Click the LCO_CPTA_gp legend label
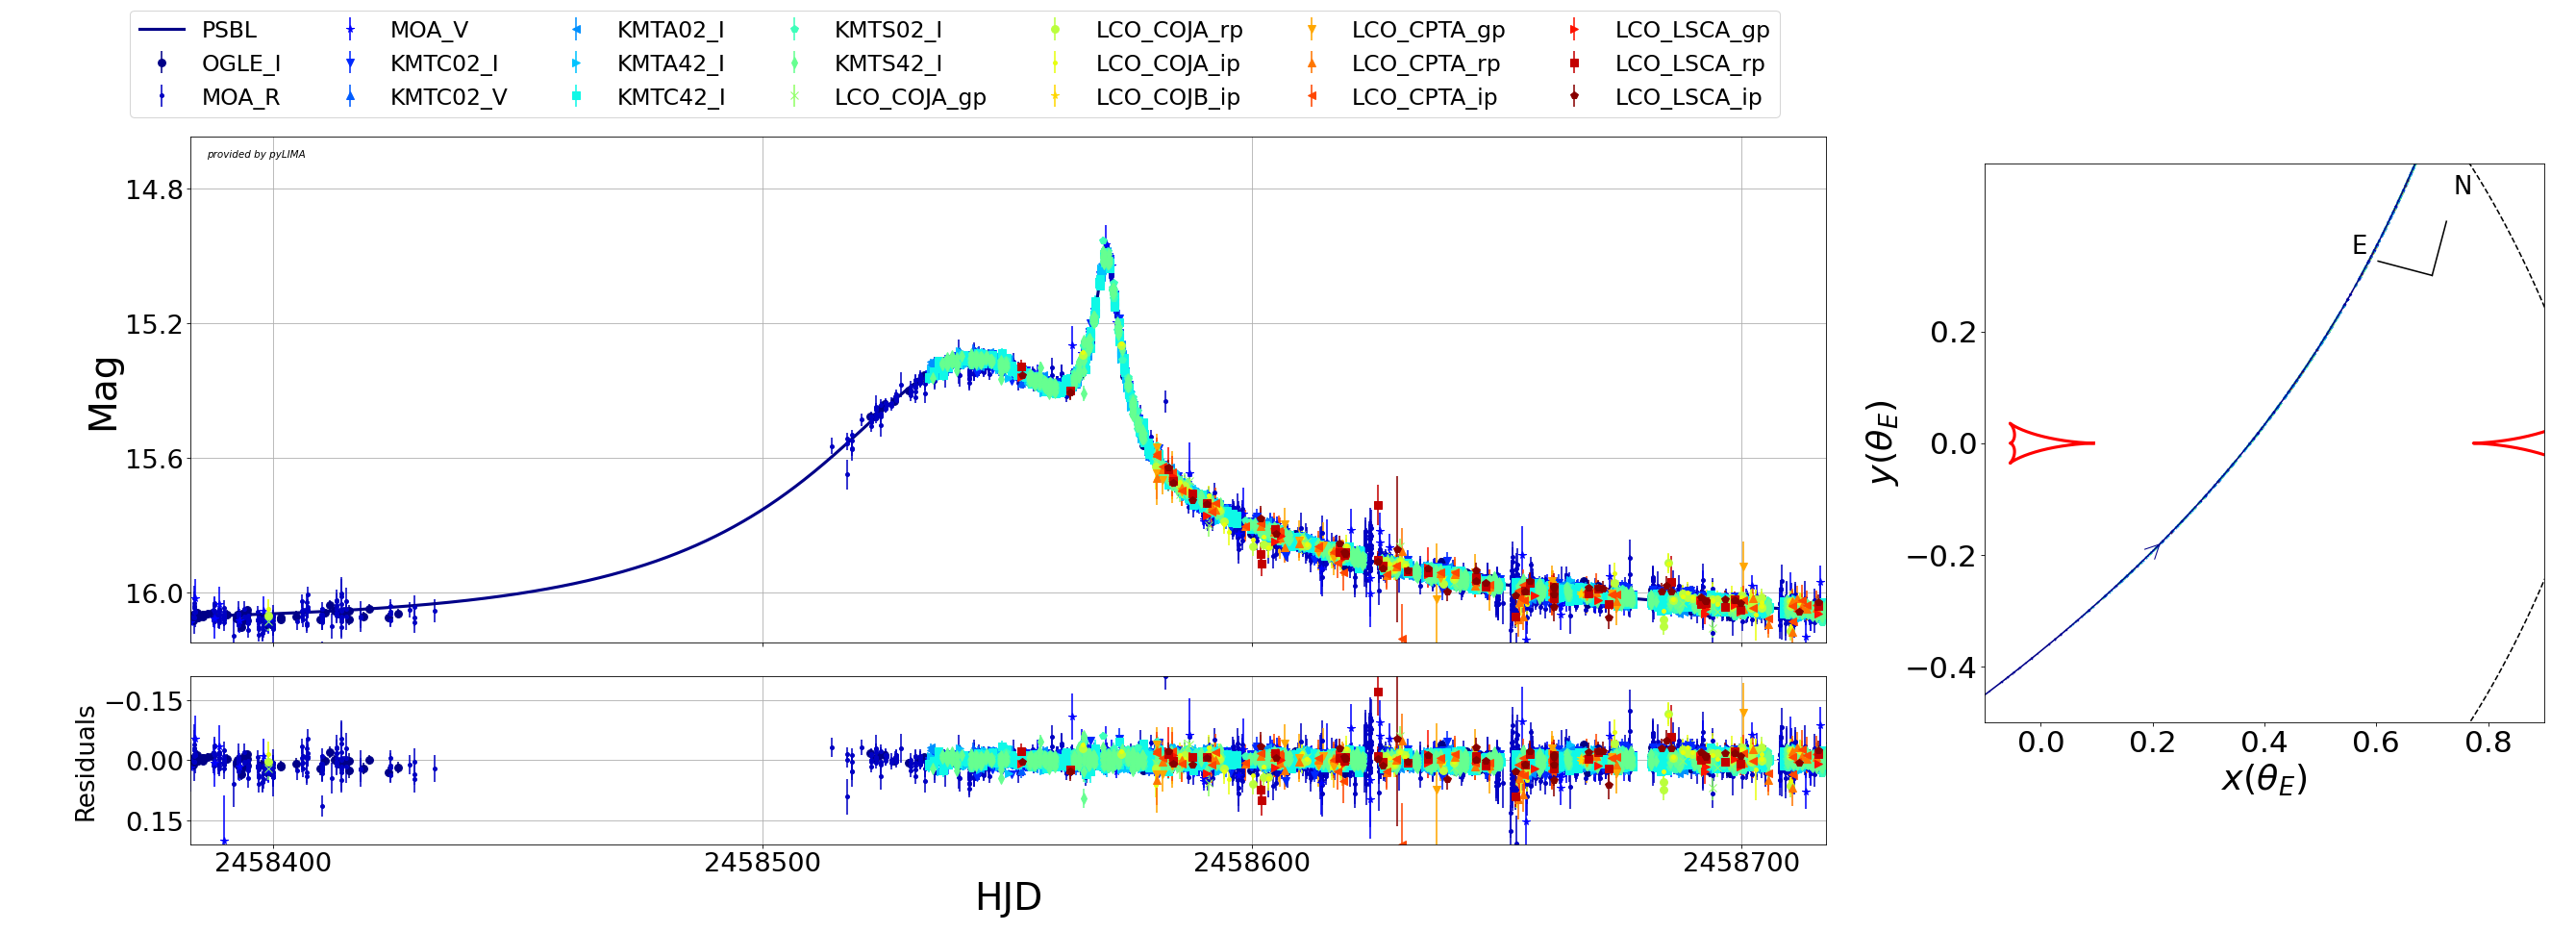Image resolution: width=2576 pixels, height=932 pixels. 1428,31
